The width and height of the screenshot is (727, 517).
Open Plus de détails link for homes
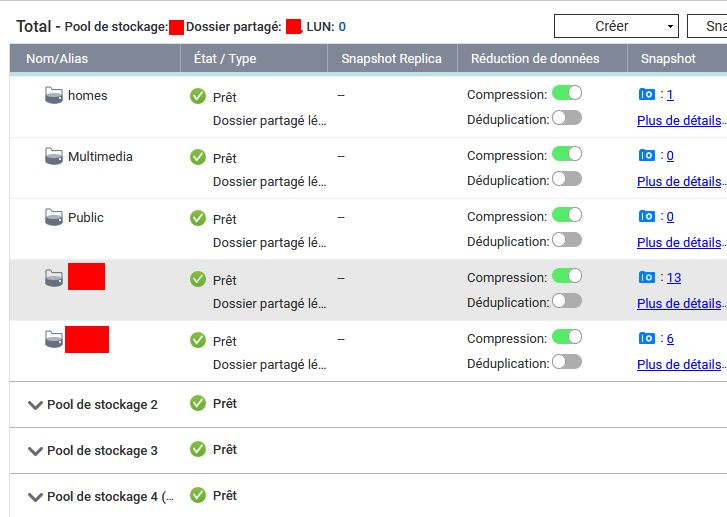click(679, 120)
